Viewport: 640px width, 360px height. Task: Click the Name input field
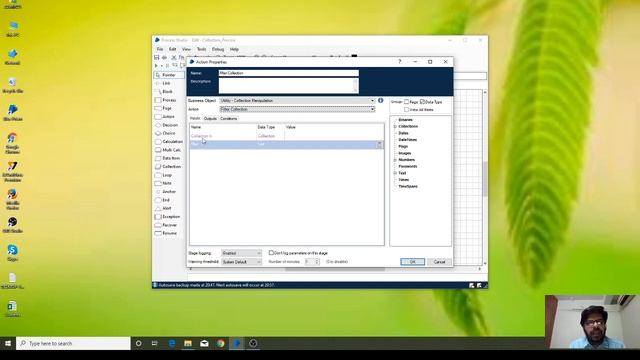click(x=289, y=73)
